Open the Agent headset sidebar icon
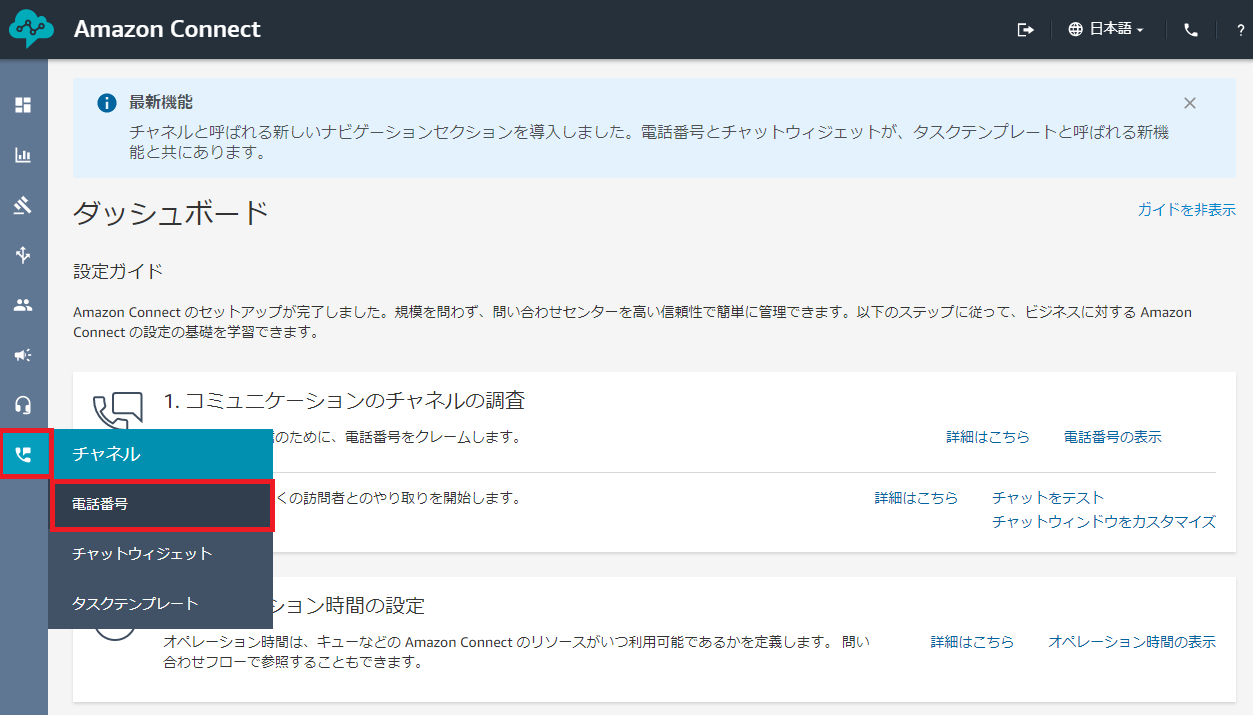This screenshot has height=715, width=1253. pos(23,405)
